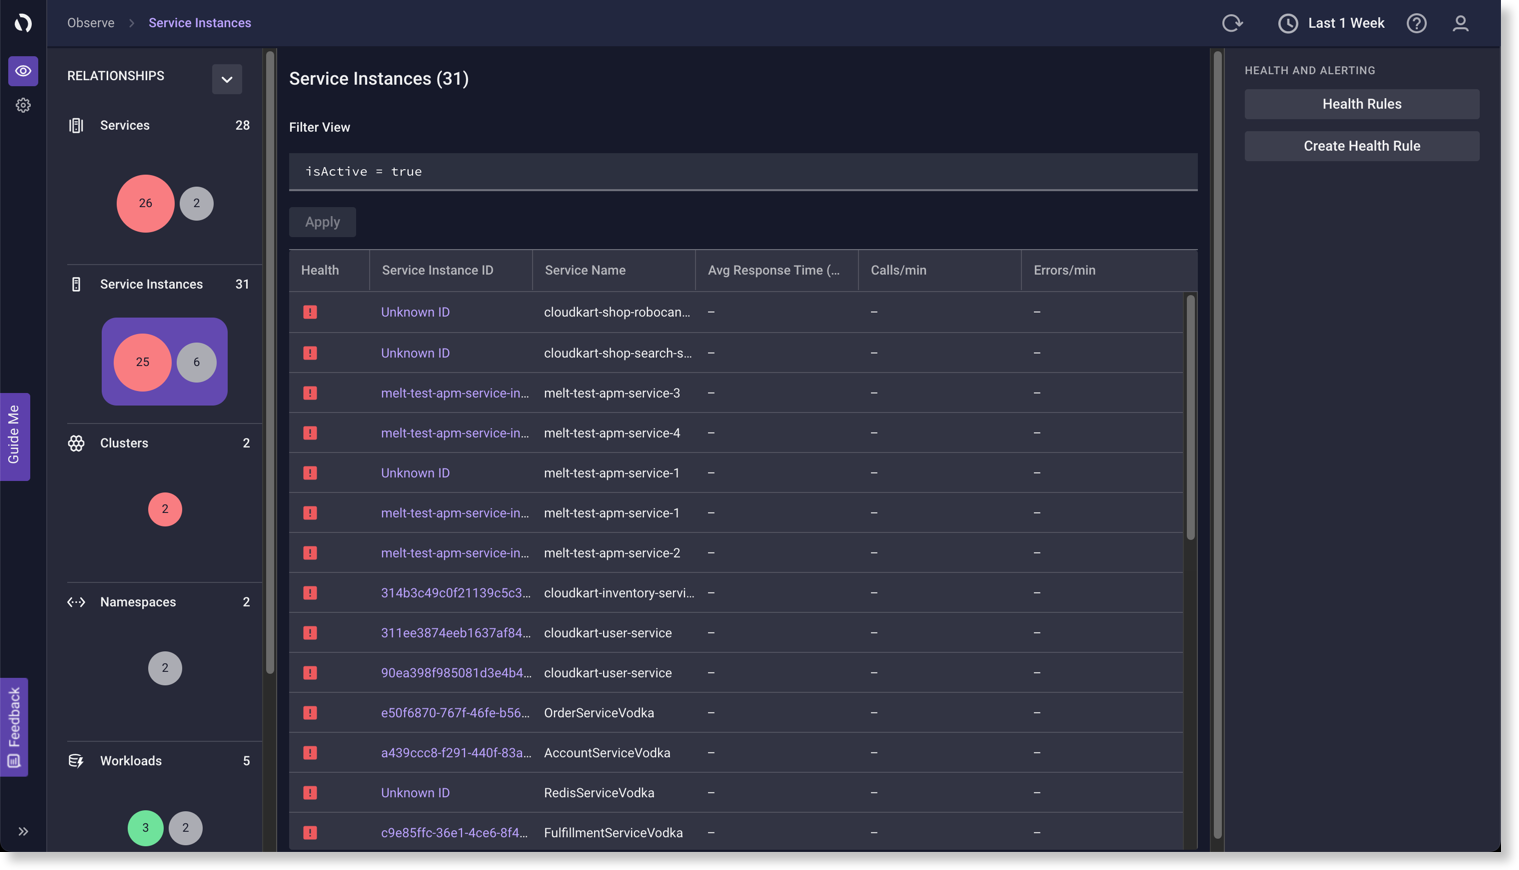
Task: Click into the isActive = true filter field
Action: (743, 172)
